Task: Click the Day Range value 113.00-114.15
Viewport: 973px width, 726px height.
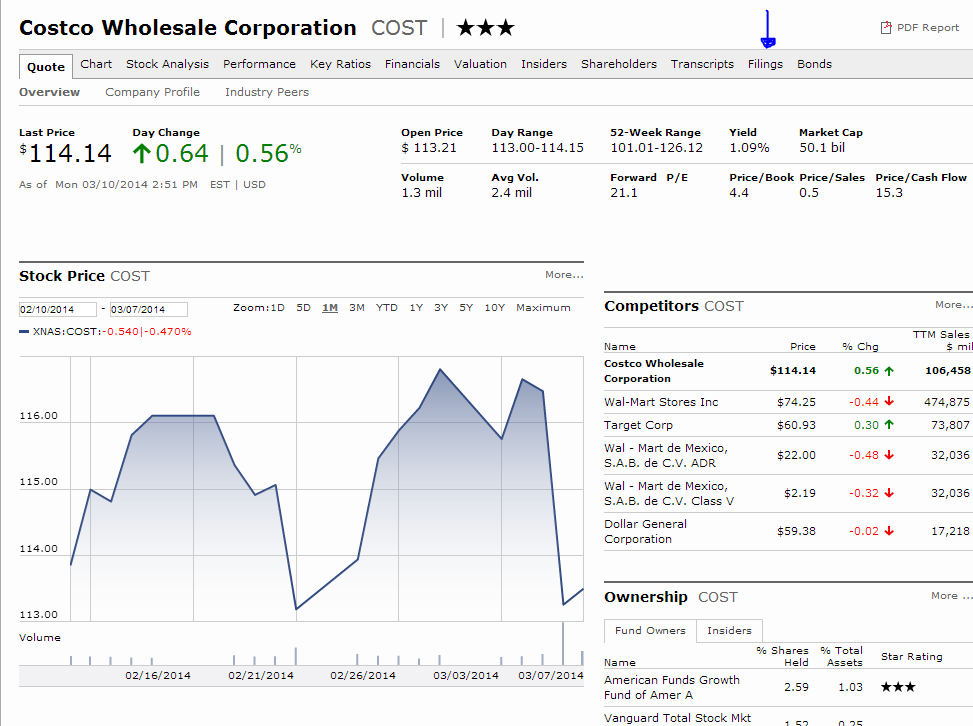Action: click(x=537, y=148)
